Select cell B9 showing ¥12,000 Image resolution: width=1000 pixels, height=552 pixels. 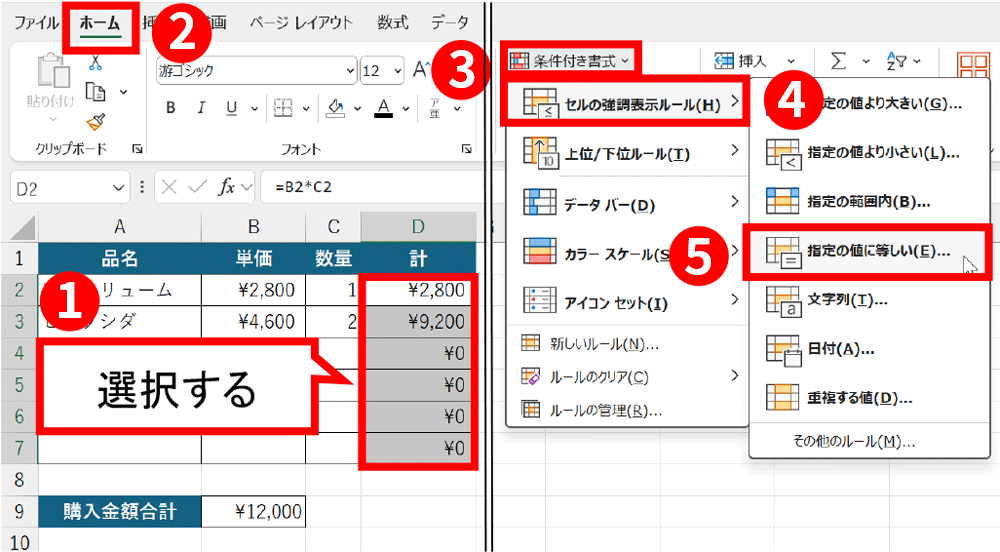point(253,511)
